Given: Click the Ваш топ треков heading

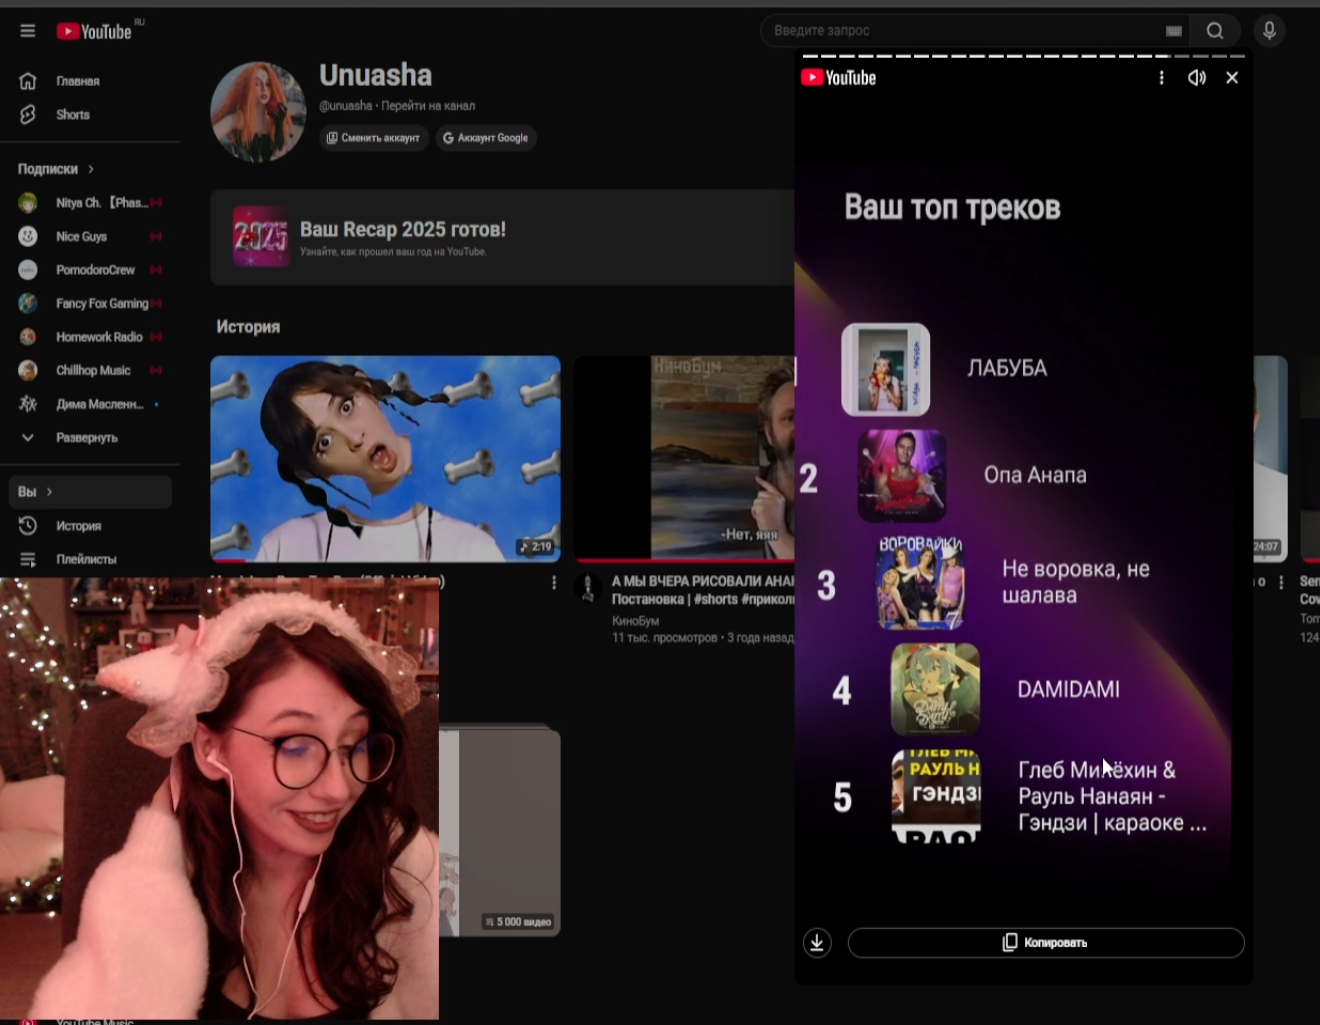Looking at the screenshot, I should pos(952,208).
